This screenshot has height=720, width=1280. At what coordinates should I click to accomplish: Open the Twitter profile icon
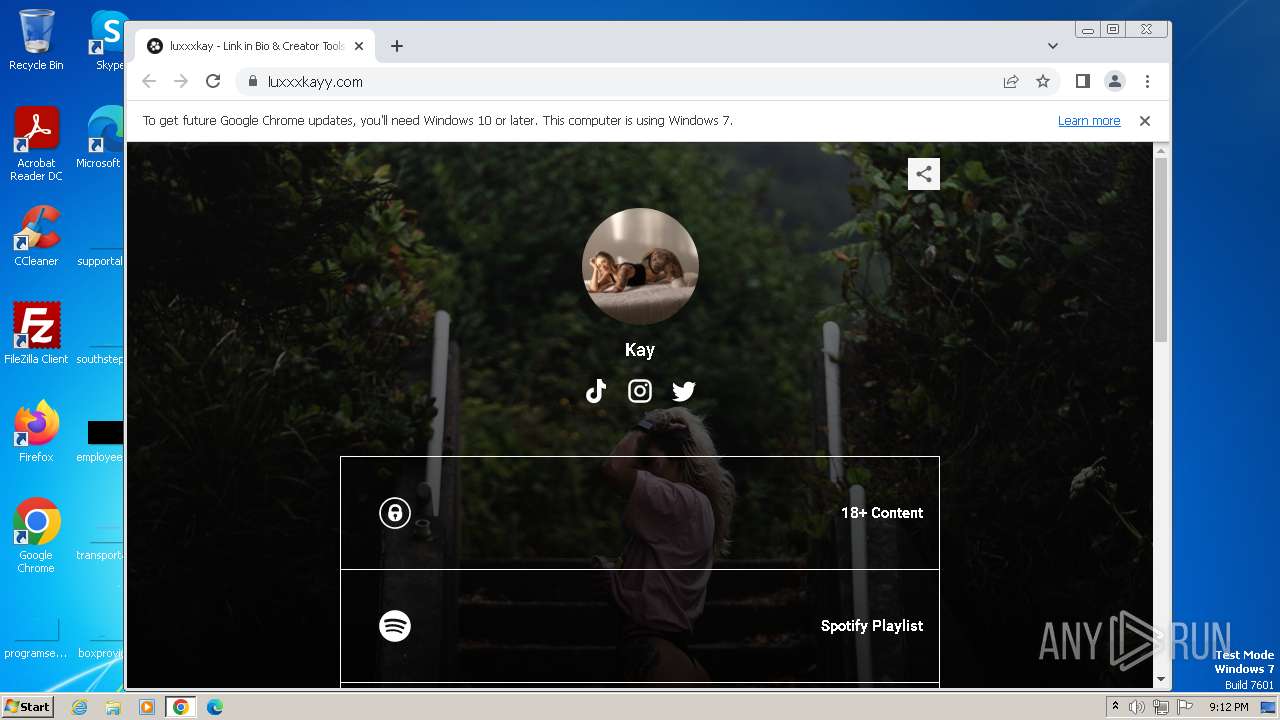pos(684,391)
